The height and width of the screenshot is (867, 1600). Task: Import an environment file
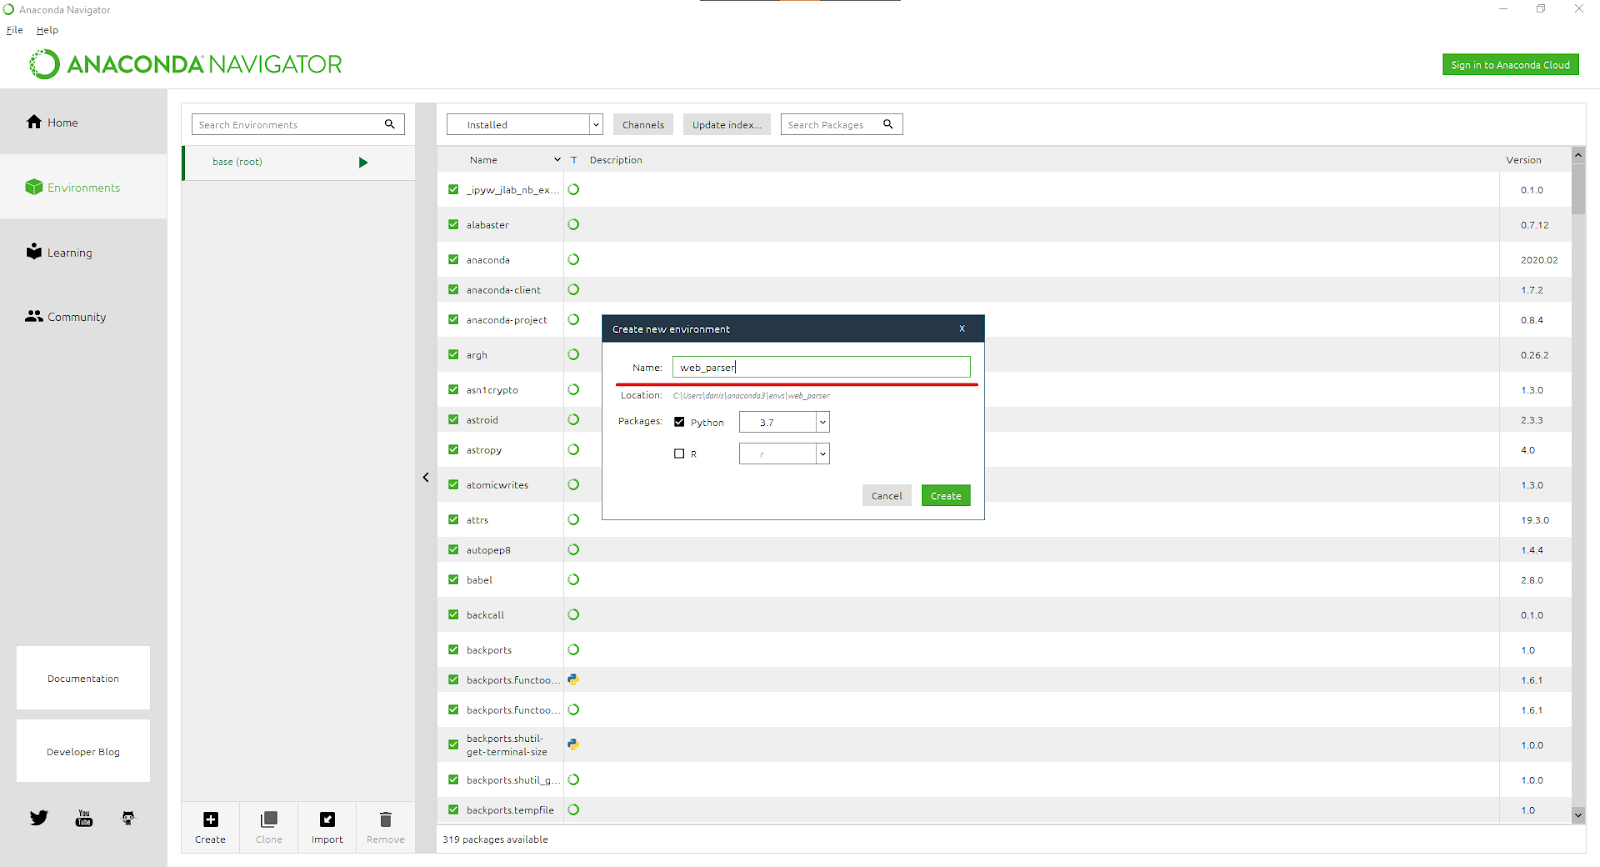point(327,827)
